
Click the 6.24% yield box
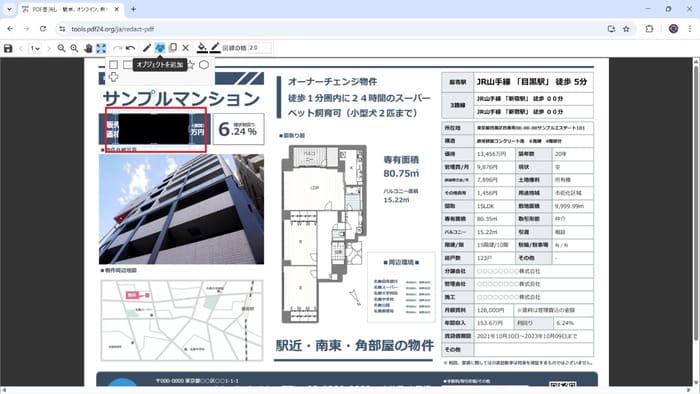point(238,129)
